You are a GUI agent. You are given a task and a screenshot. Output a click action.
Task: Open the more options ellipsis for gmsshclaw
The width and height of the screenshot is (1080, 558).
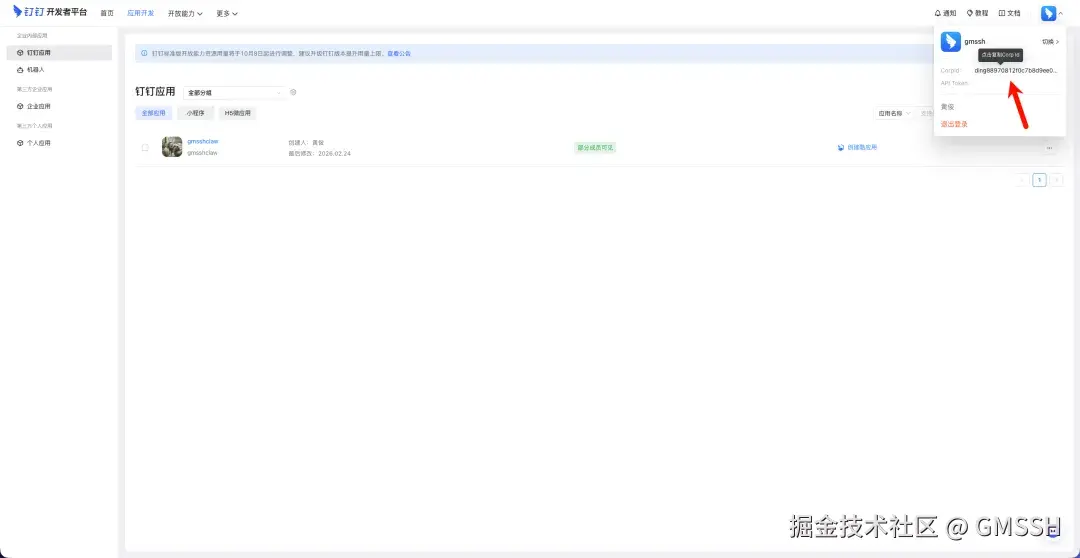click(1050, 147)
